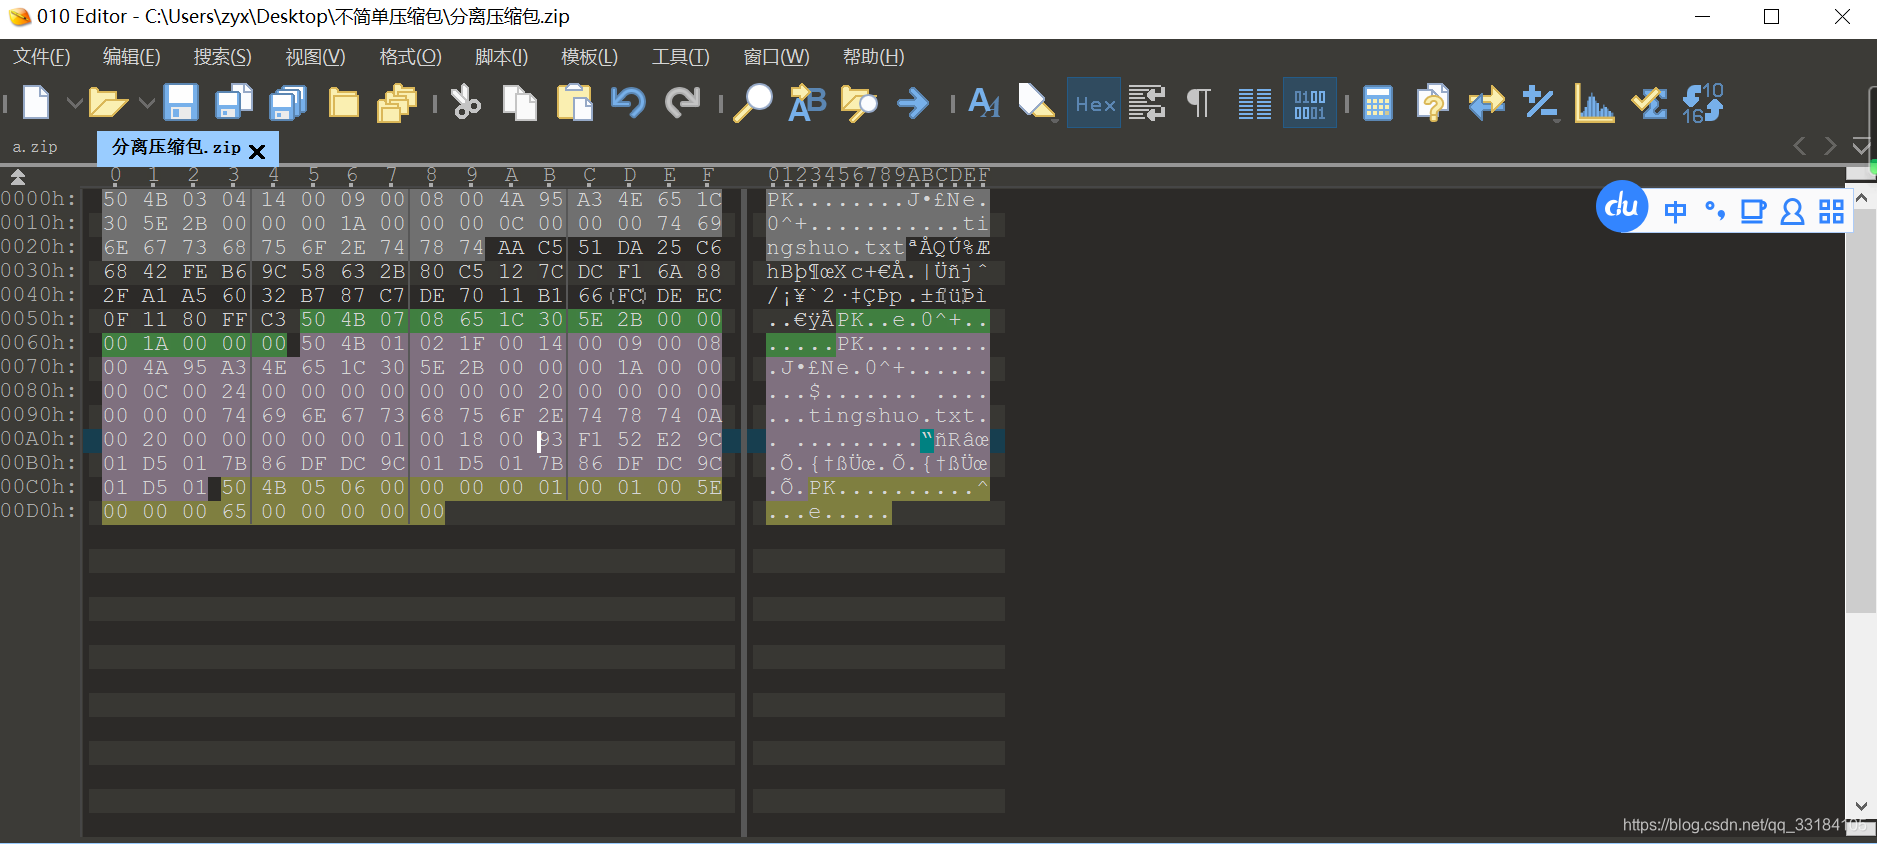The image size is (1877, 844).
Task: Expand the Open File dropdown arrow
Action: [146, 103]
